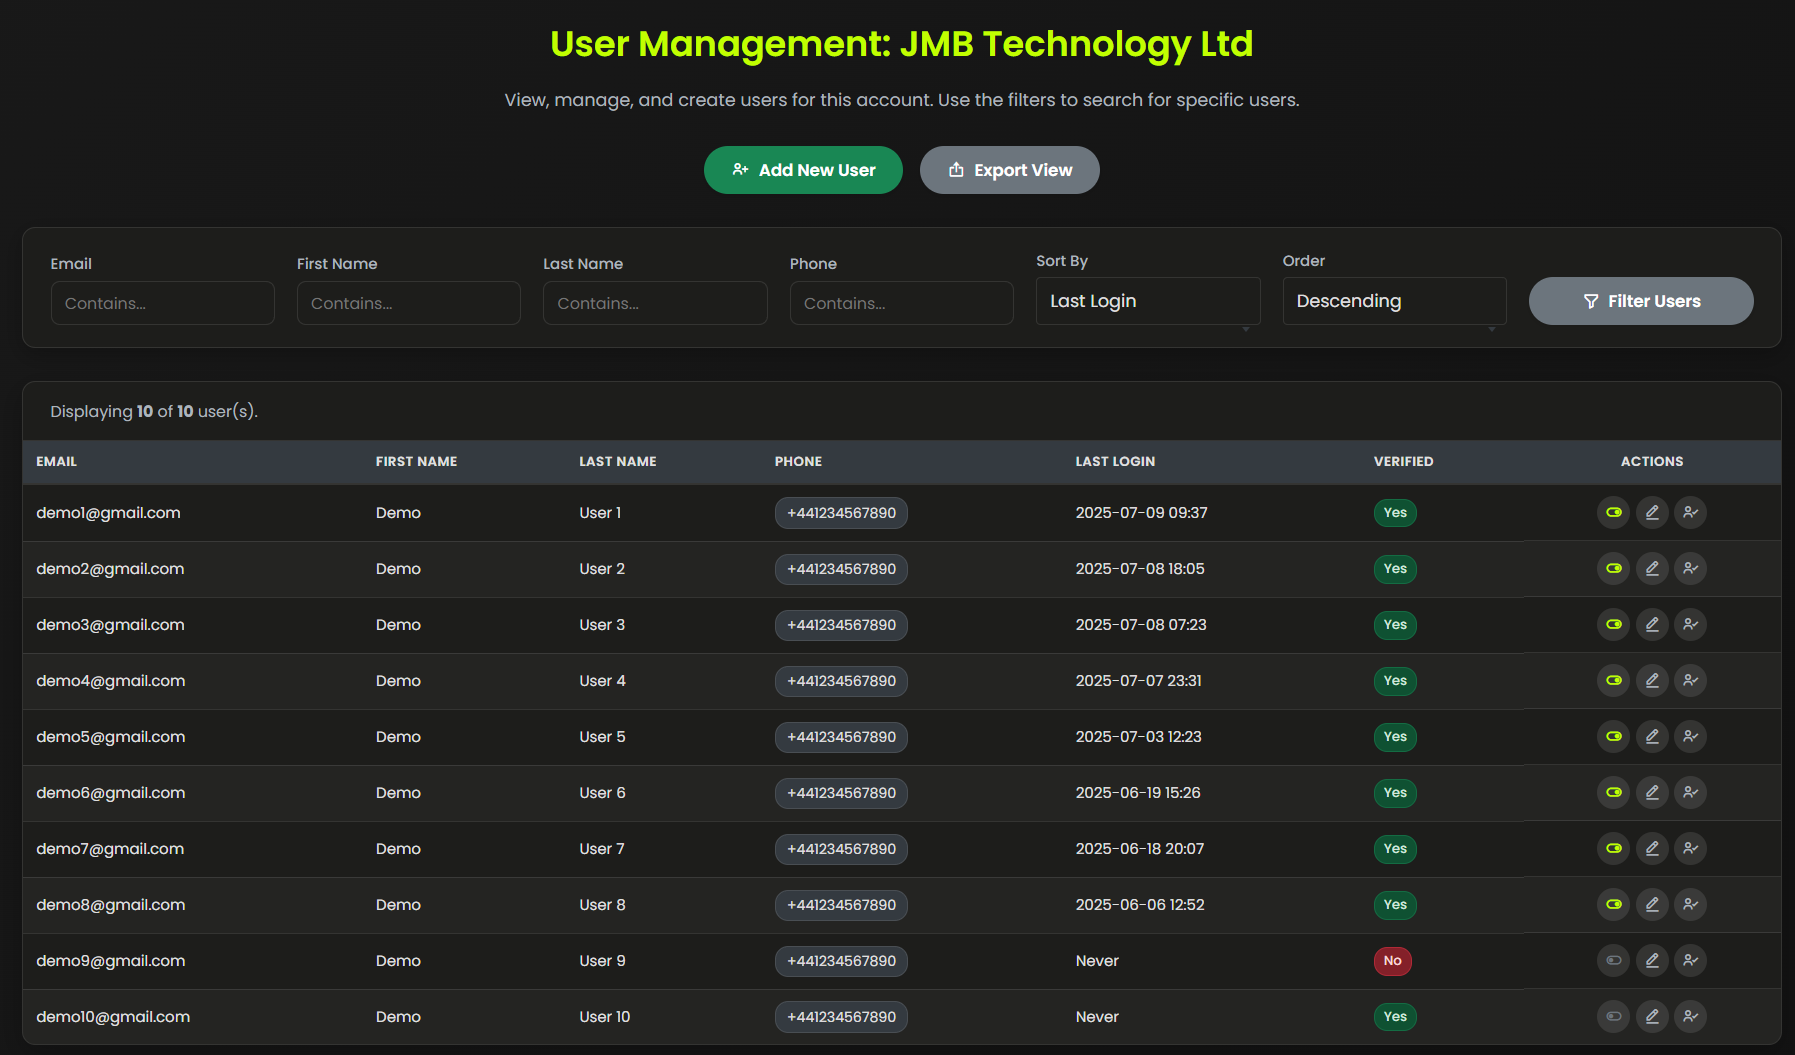Click the Displaying 10 of 10 users text
The height and width of the screenshot is (1055, 1795).
click(154, 411)
